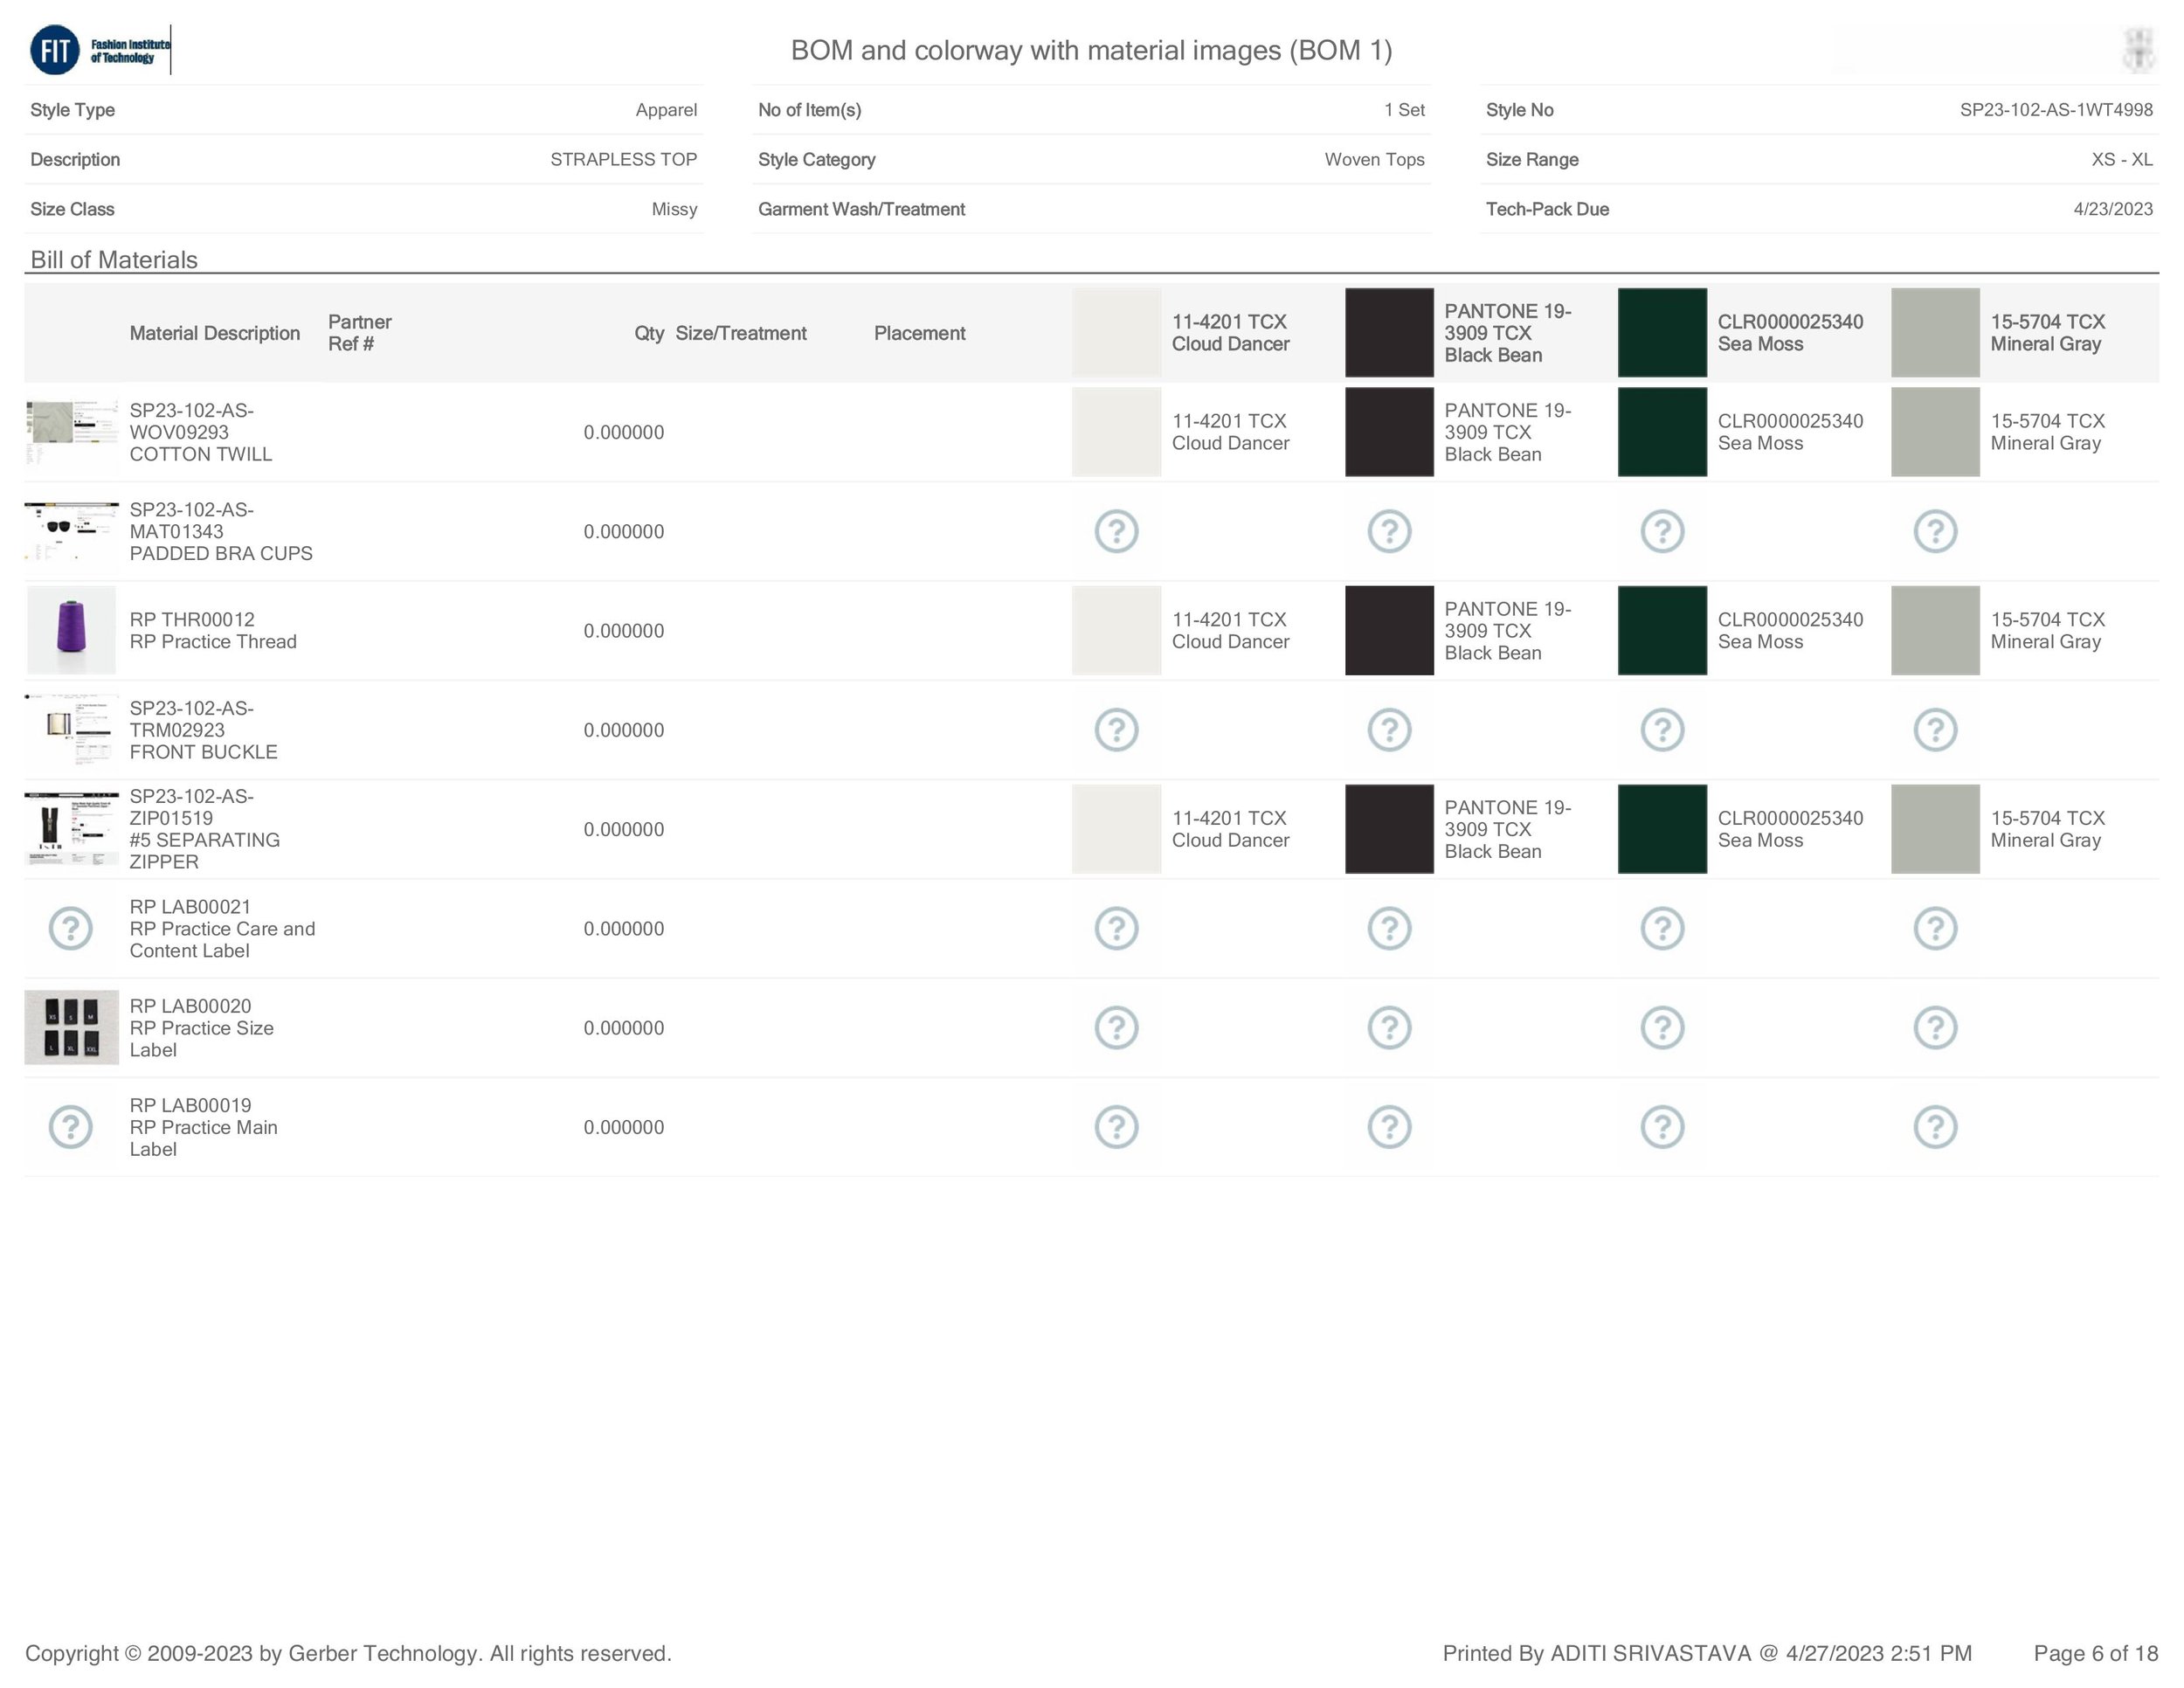
Task: Click the COTTON TWILL material thumbnail
Action: click(x=71, y=432)
